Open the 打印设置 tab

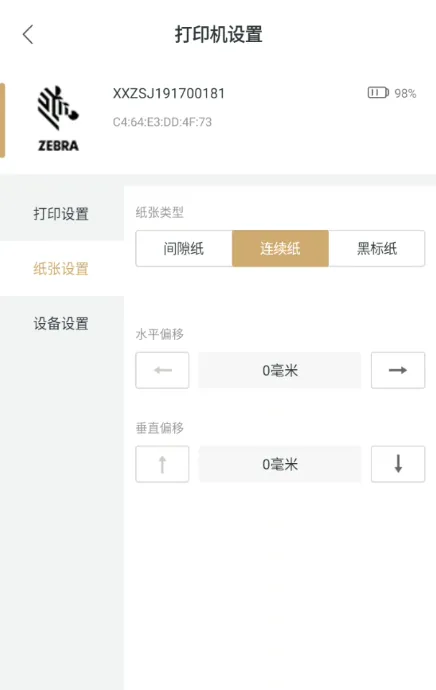pyautogui.click(x=62, y=213)
